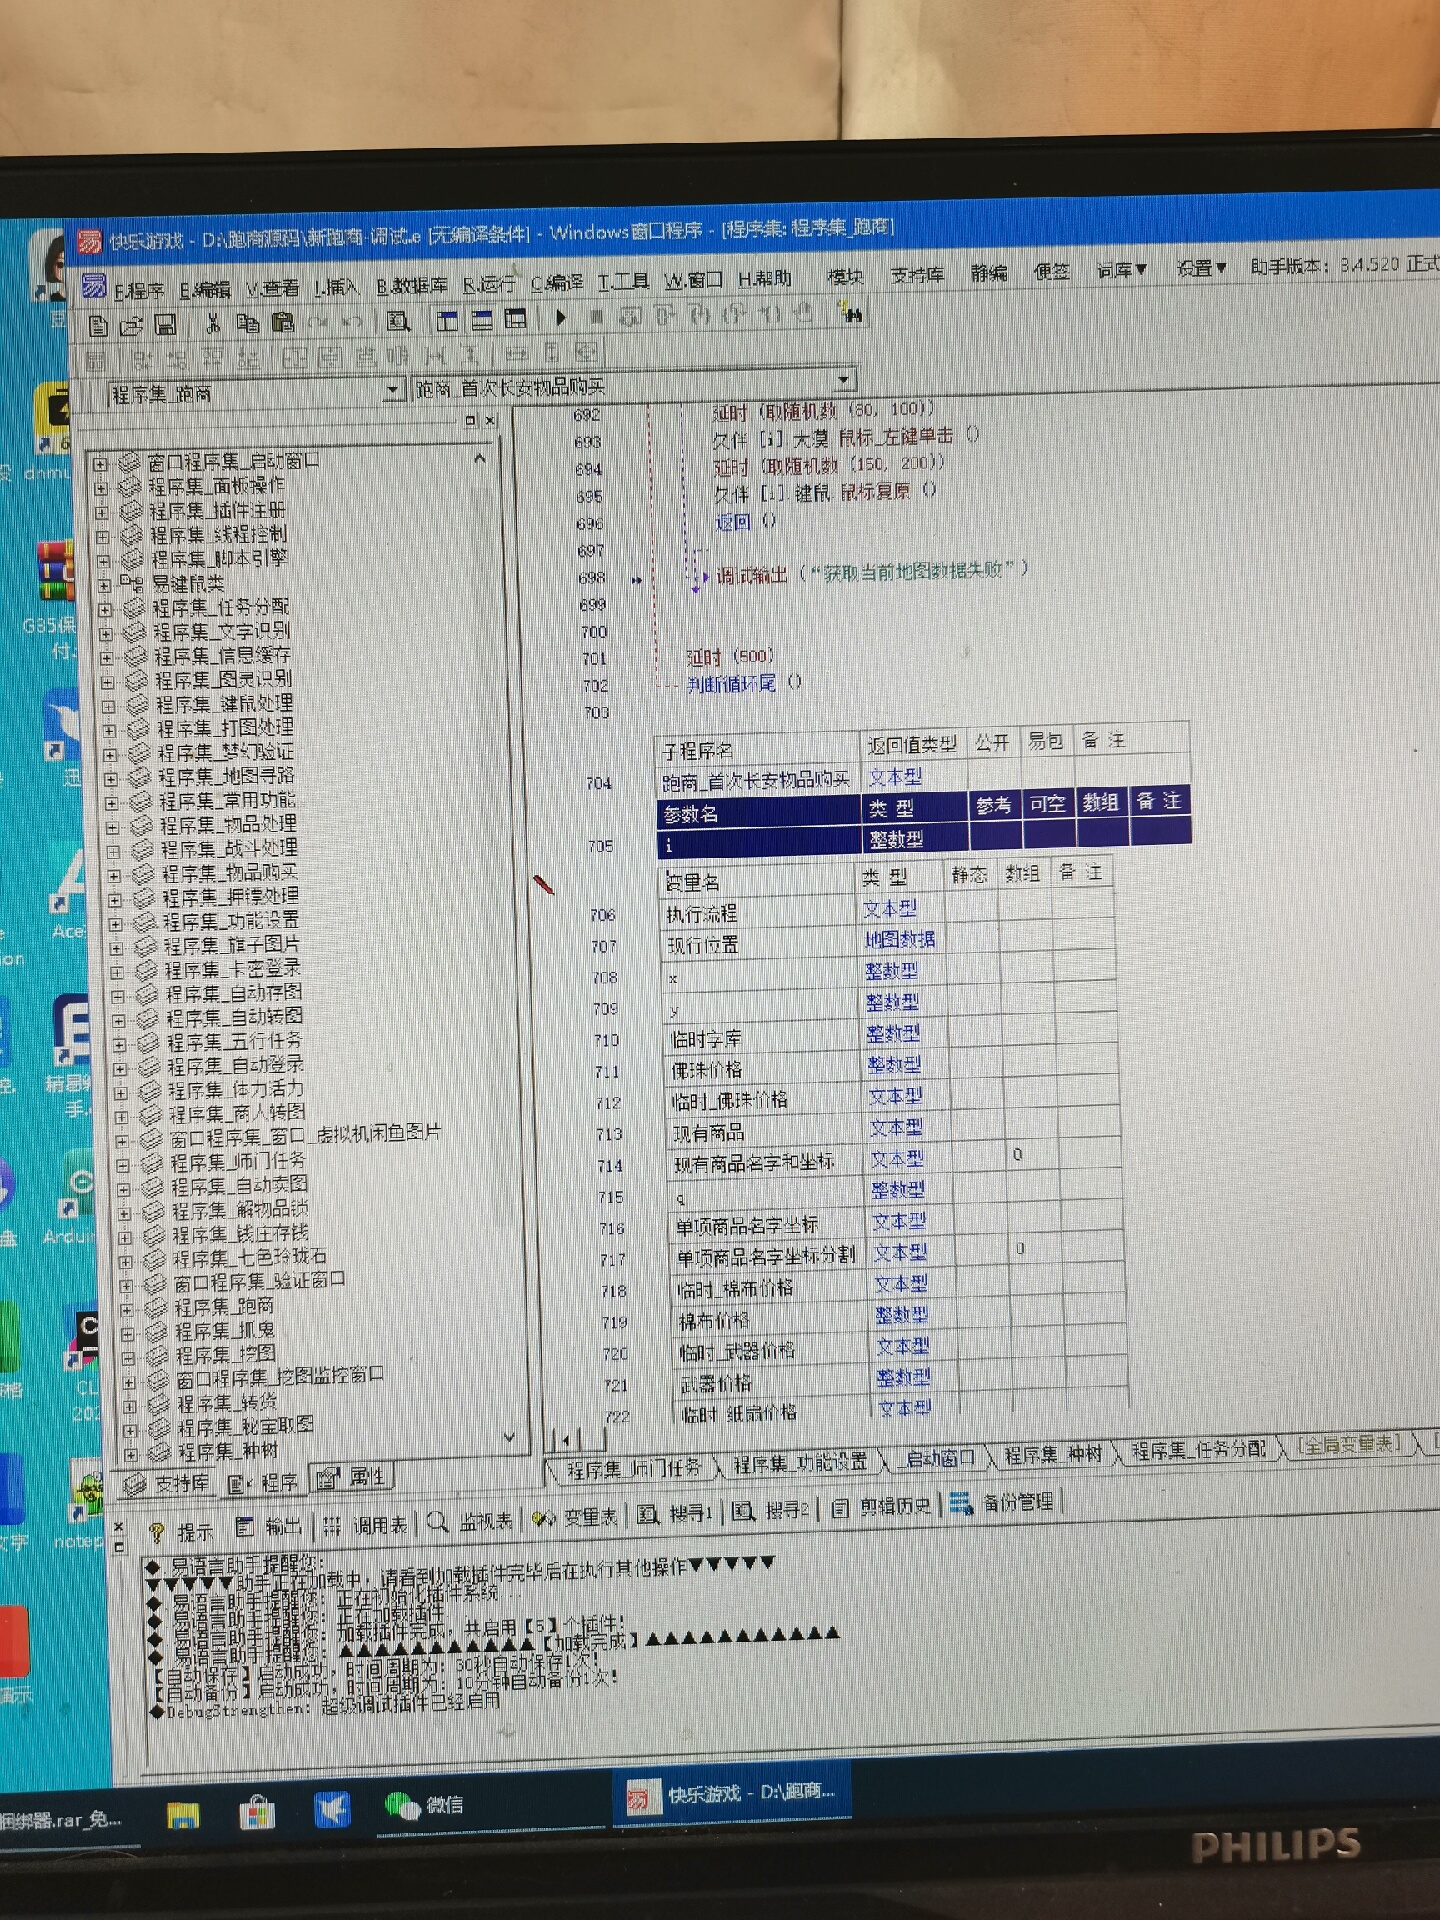
Task: Click the Open file toolbar icon
Action: 131,325
